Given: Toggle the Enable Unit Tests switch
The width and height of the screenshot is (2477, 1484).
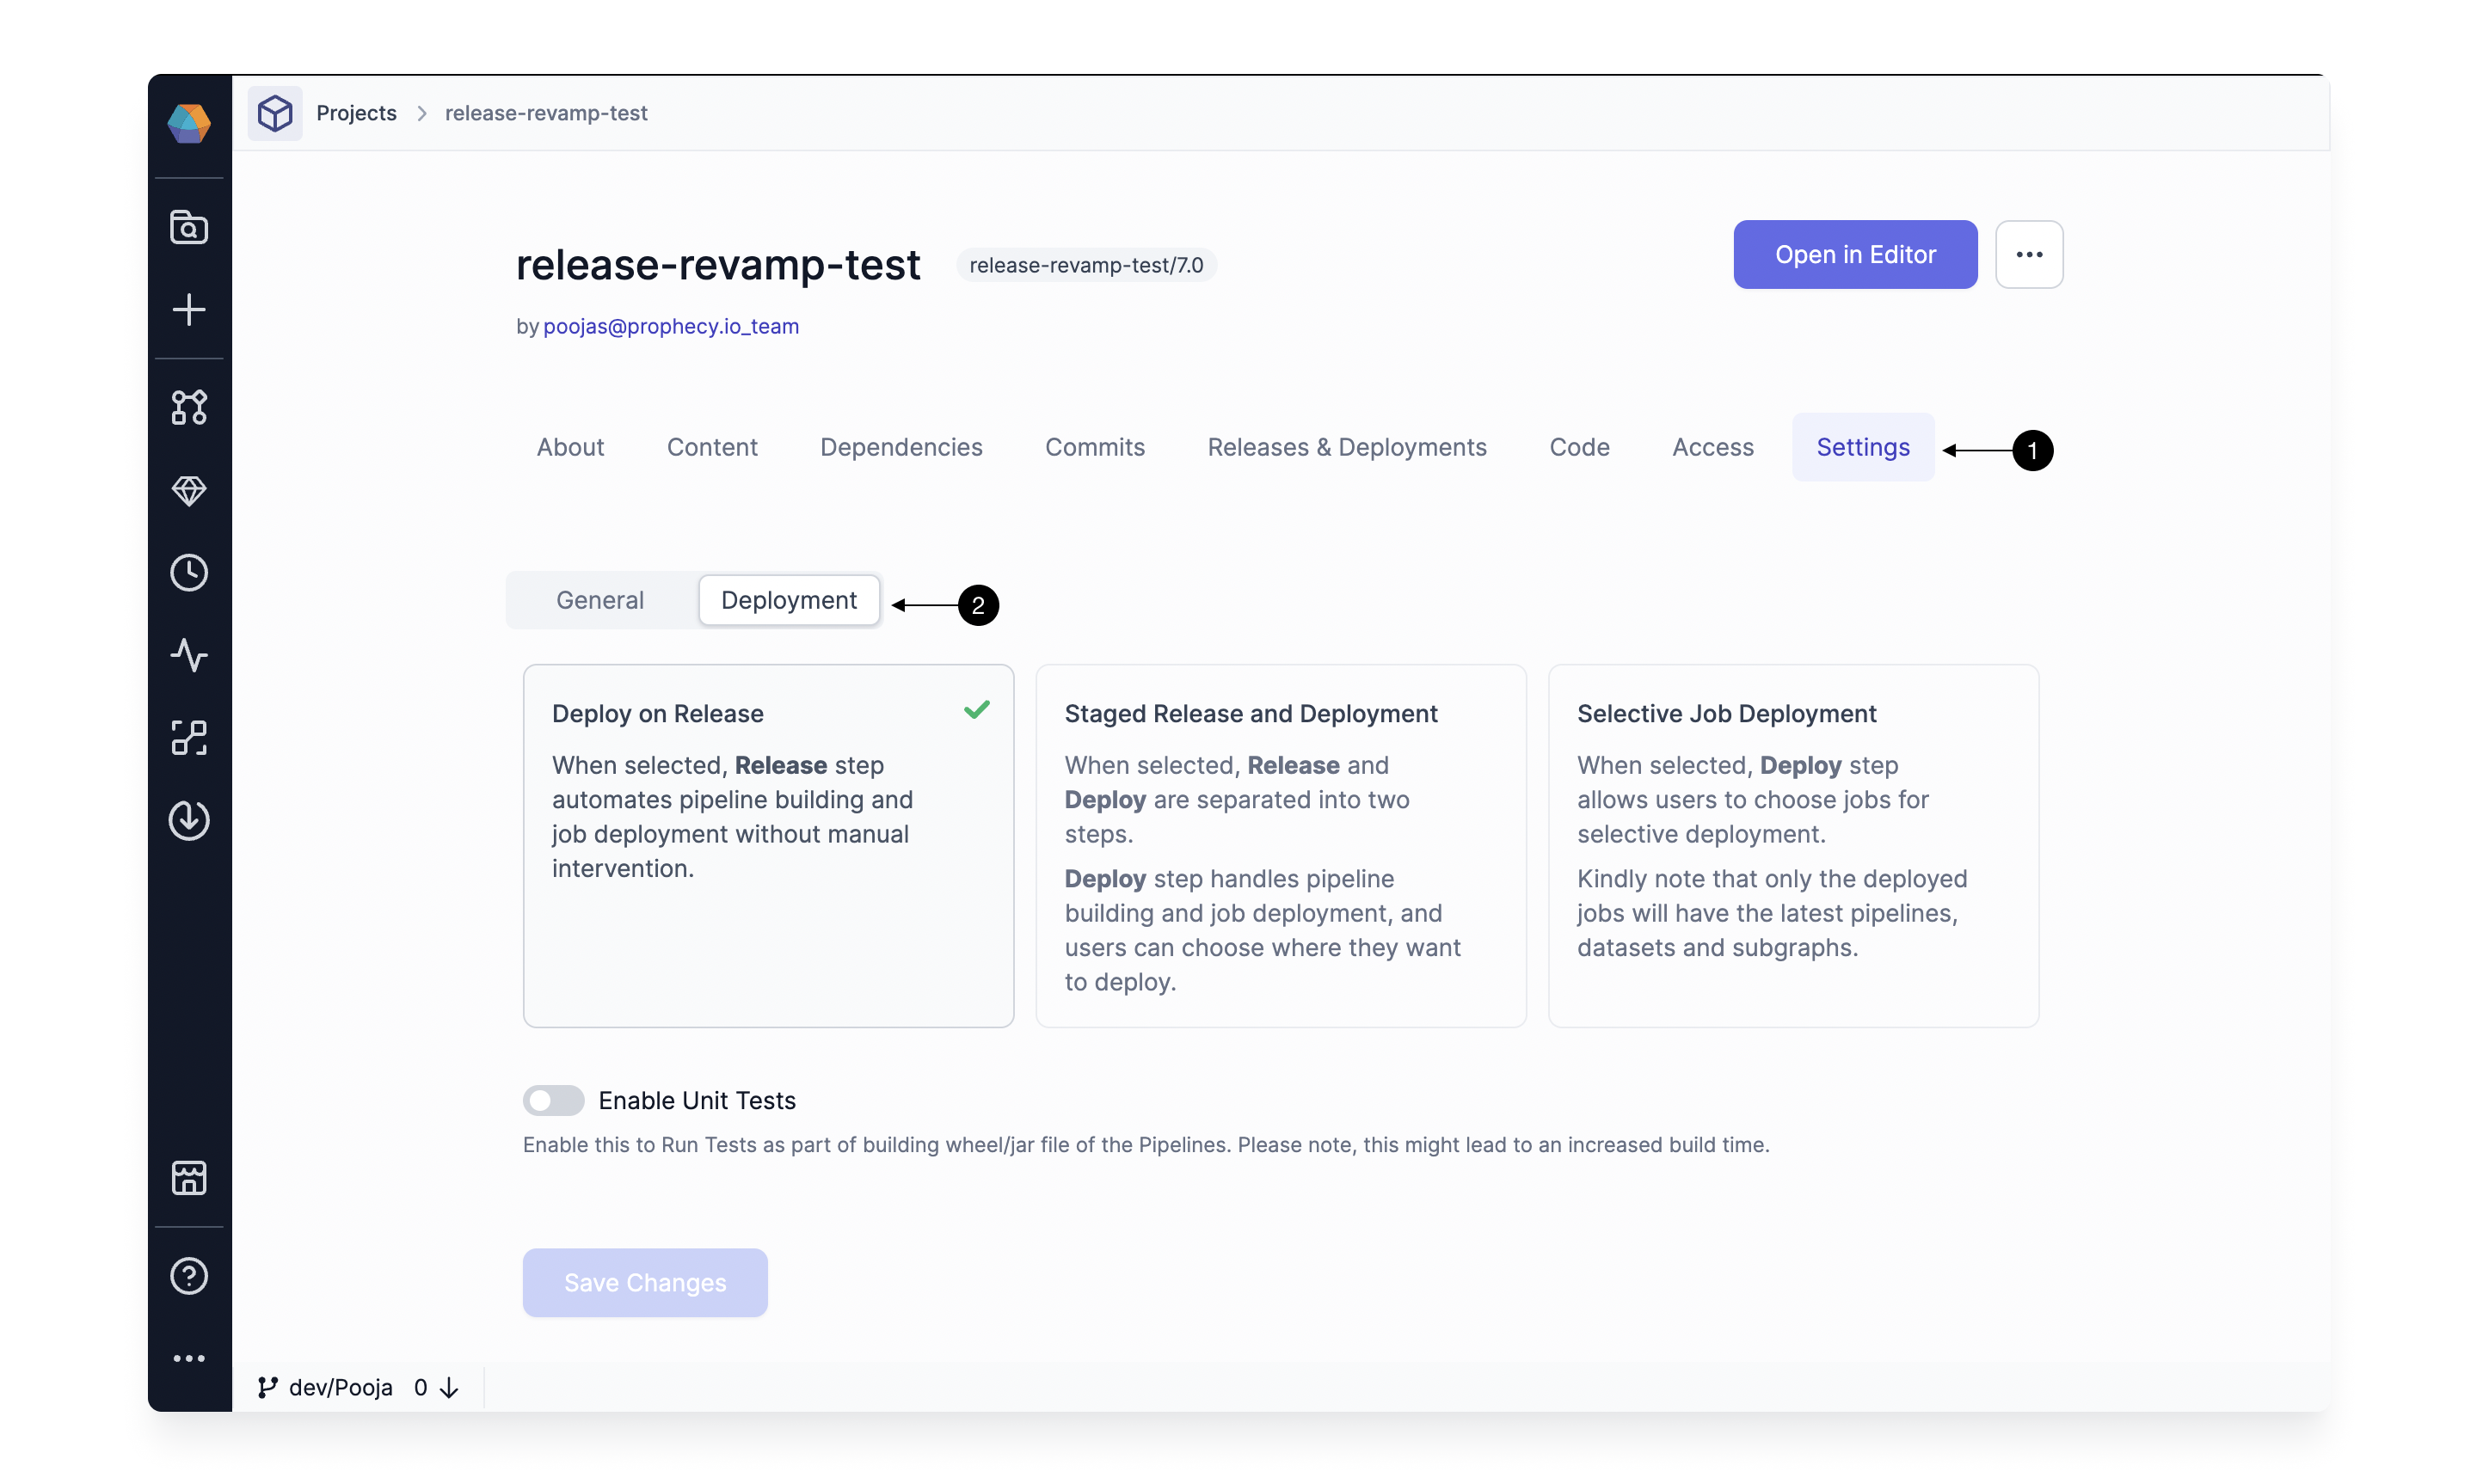Looking at the screenshot, I should 553,1100.
